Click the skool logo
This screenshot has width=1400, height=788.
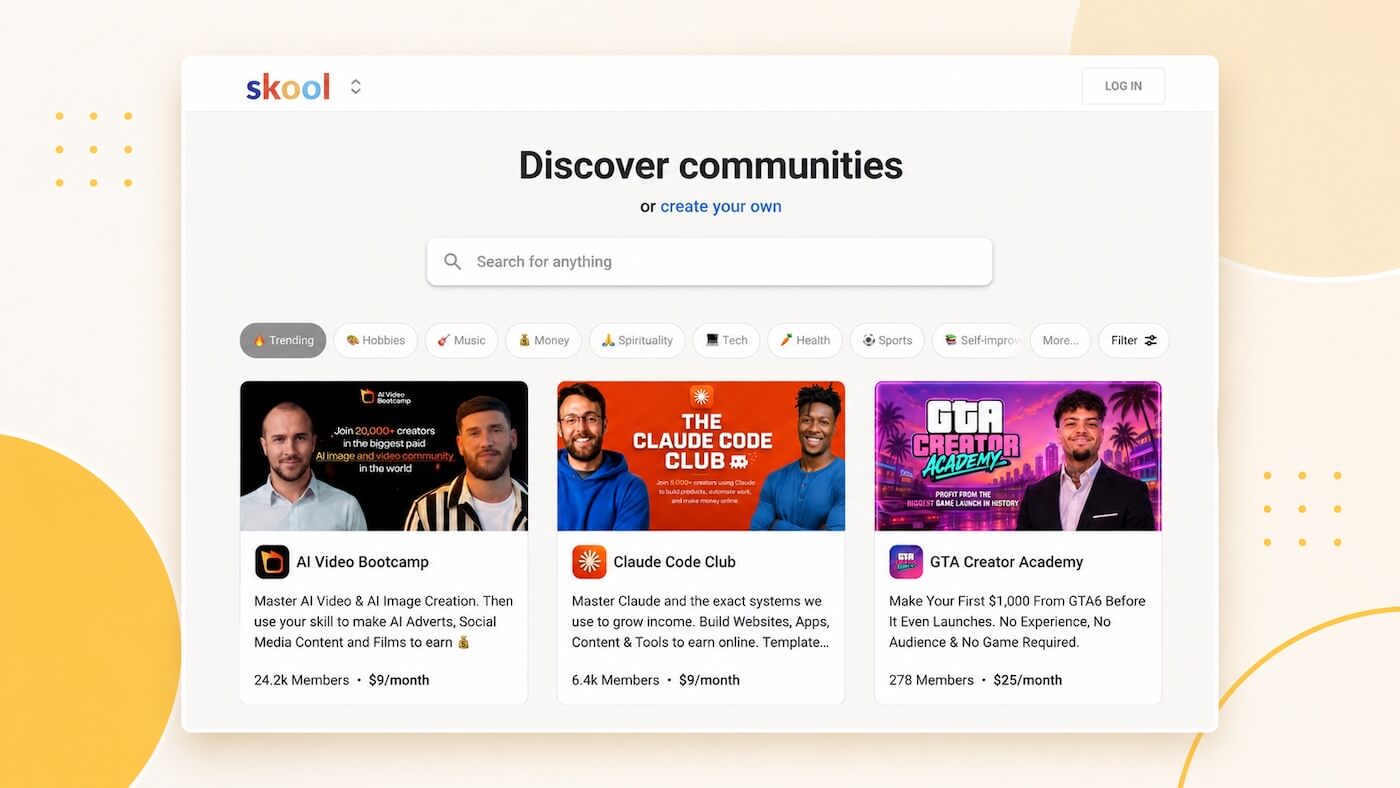coord(288,87)
